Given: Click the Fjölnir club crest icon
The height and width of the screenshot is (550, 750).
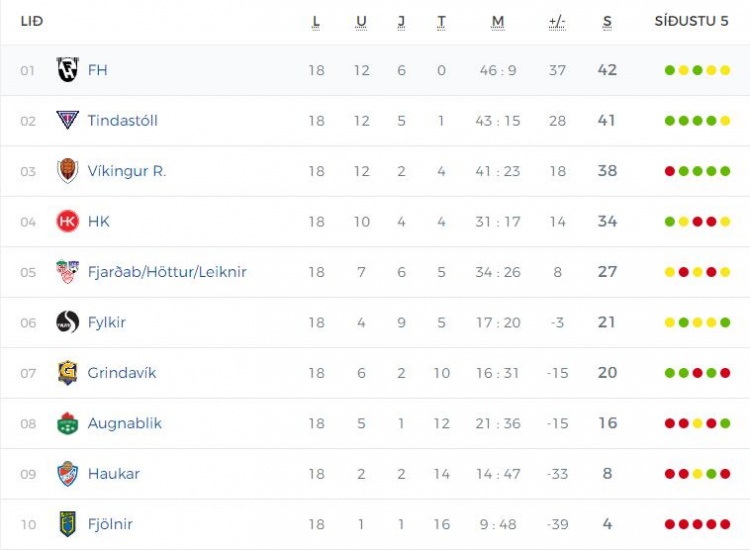Looking at the screenshot, I should [67, 524].
